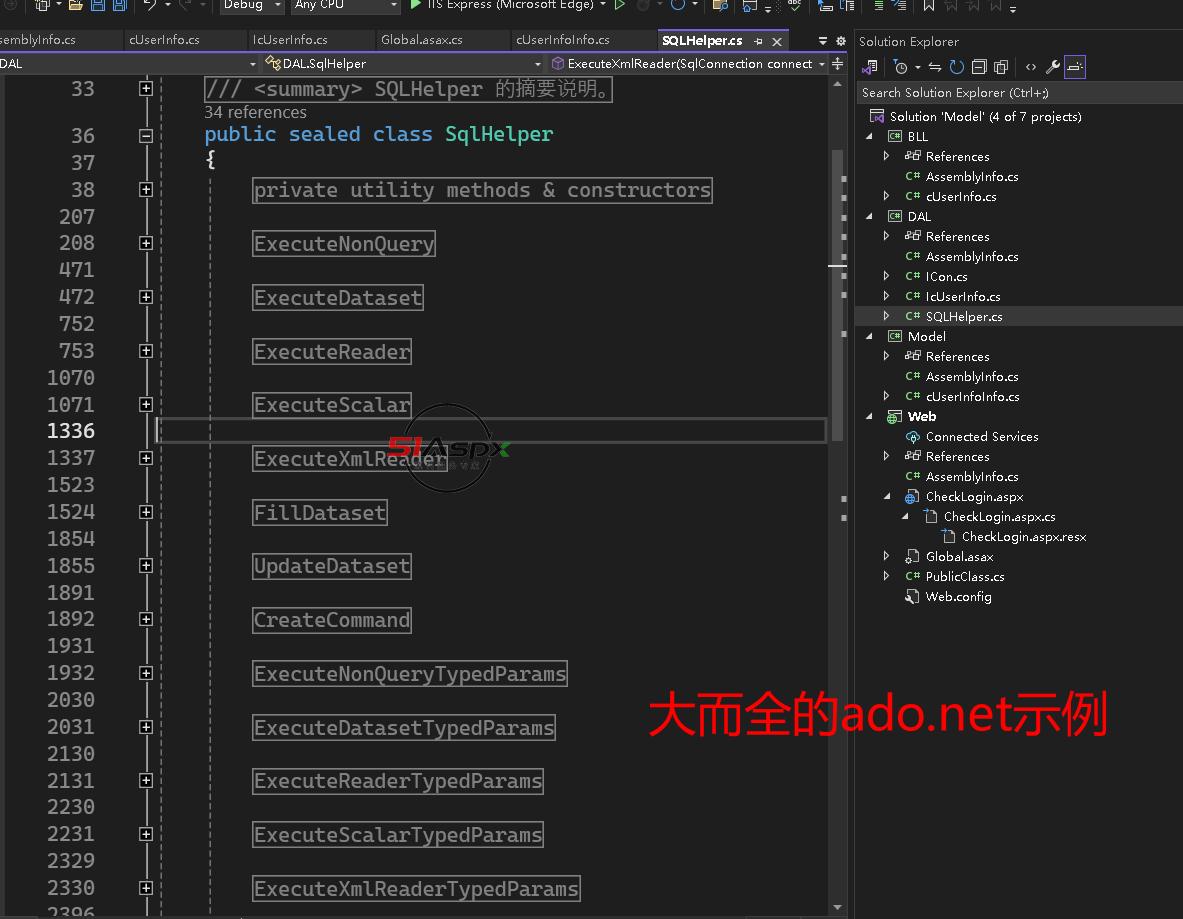Expand the ExecuteNonQuery region on line 208

pos(146,243)
